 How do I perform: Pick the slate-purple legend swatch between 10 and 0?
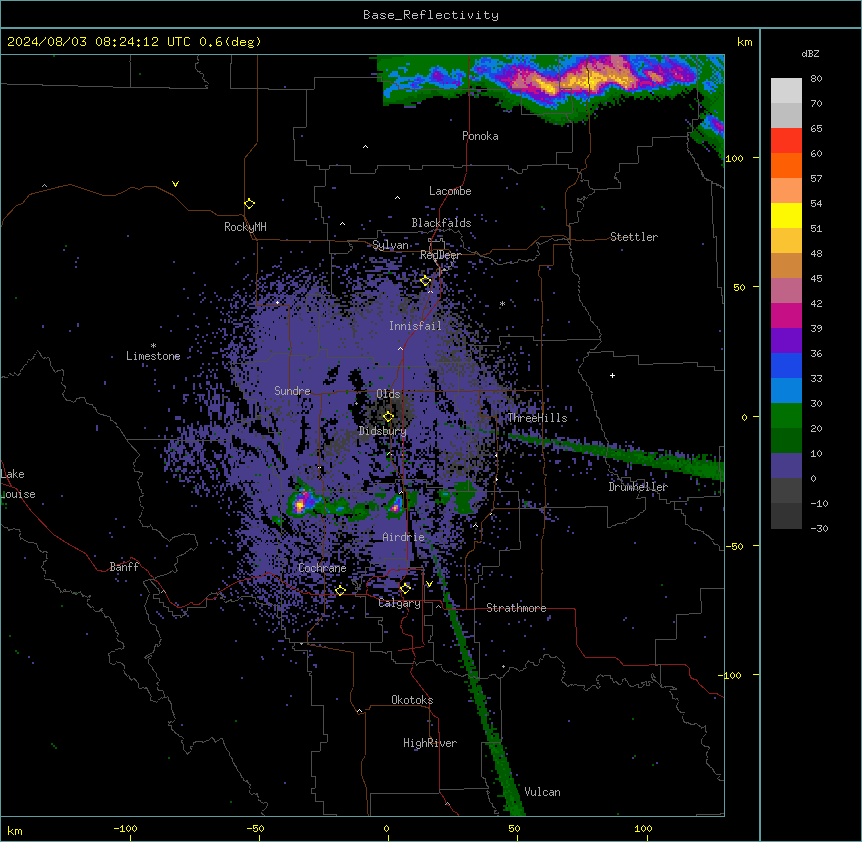[x=786, y=466]
